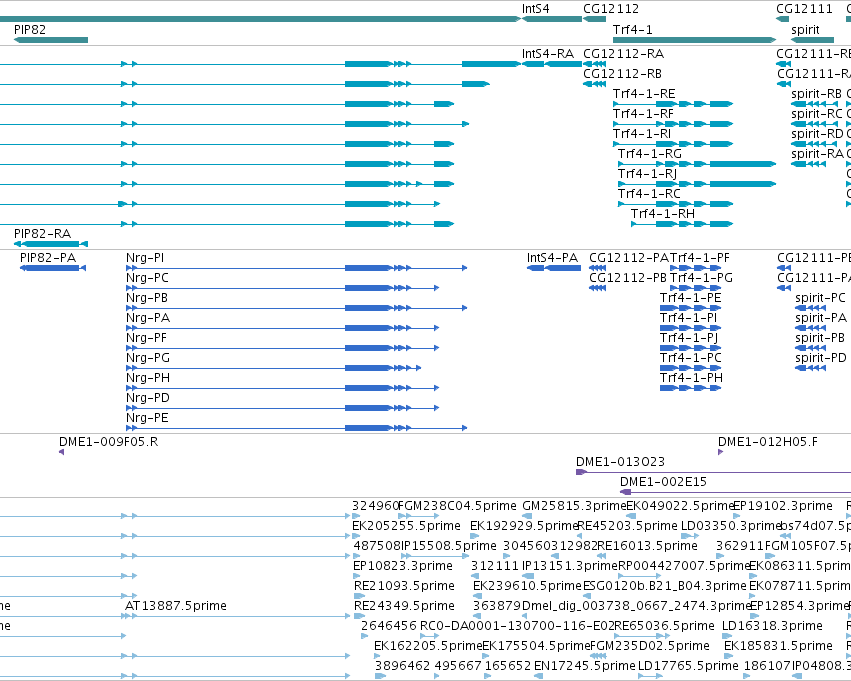The image size is (851, 681).
Task: Select the RE21093.5prime EST label
Action: tap(404, 585)
